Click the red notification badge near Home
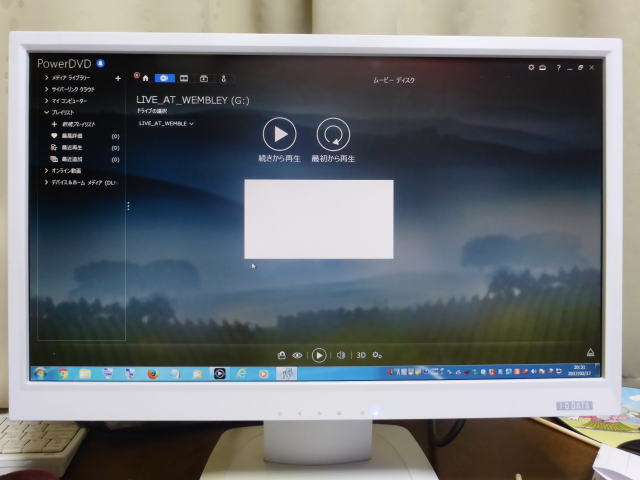Screen dimensions: 640x480 pyautogui.click(x=137, y=75)
